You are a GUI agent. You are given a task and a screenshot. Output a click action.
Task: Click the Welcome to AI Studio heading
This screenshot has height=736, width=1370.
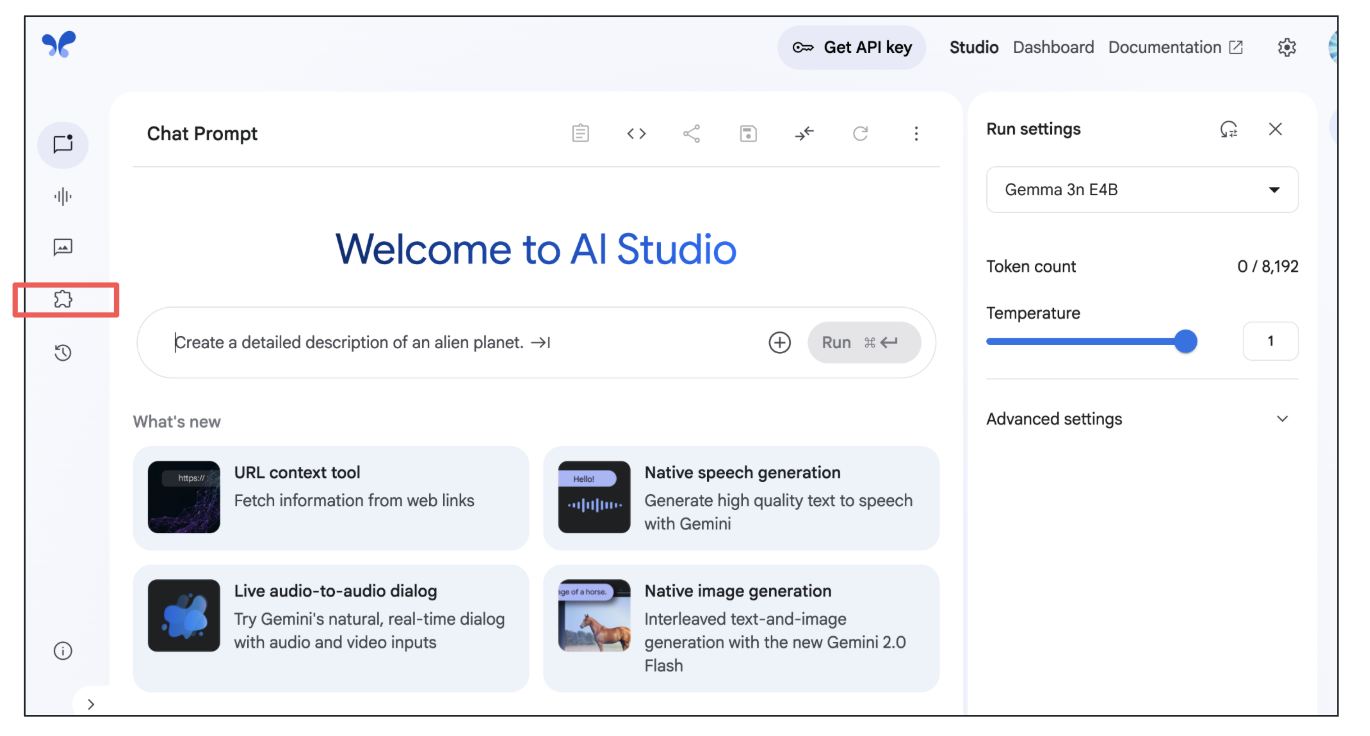tap(536, 249)
